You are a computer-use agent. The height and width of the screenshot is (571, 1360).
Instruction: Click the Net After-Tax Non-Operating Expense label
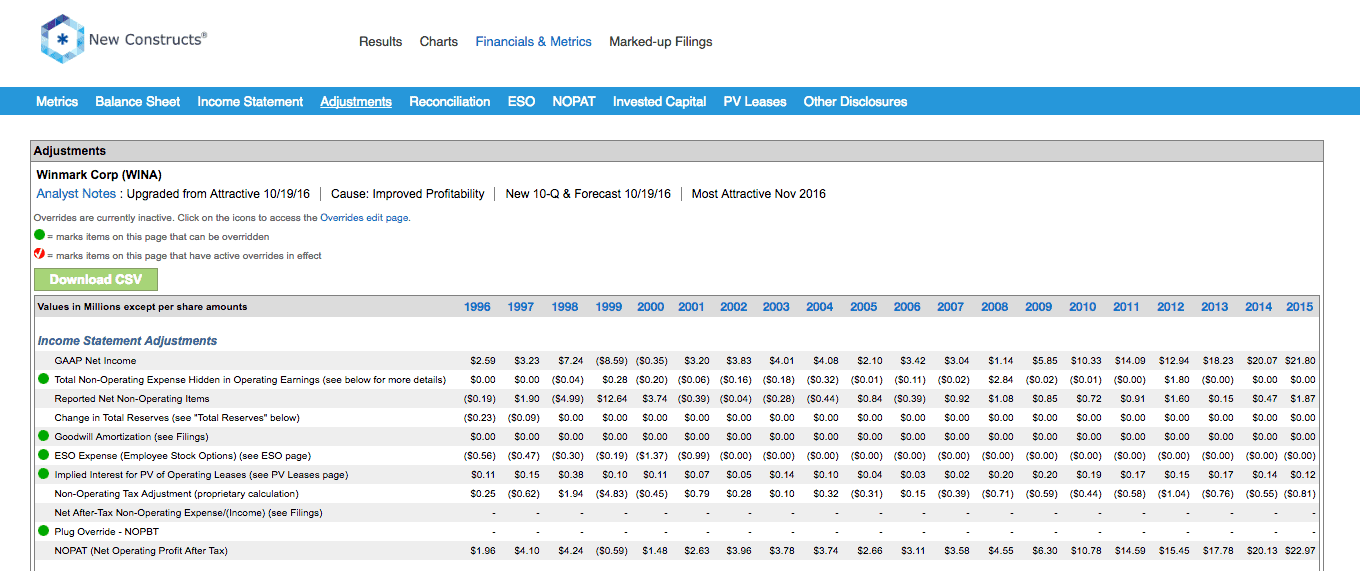pos(188,513)
